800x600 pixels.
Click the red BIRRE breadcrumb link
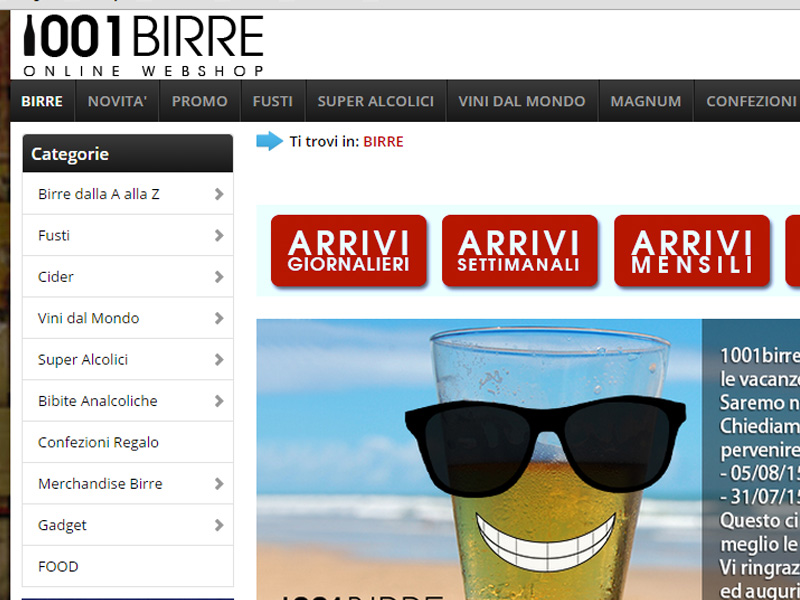click(383, 142)
